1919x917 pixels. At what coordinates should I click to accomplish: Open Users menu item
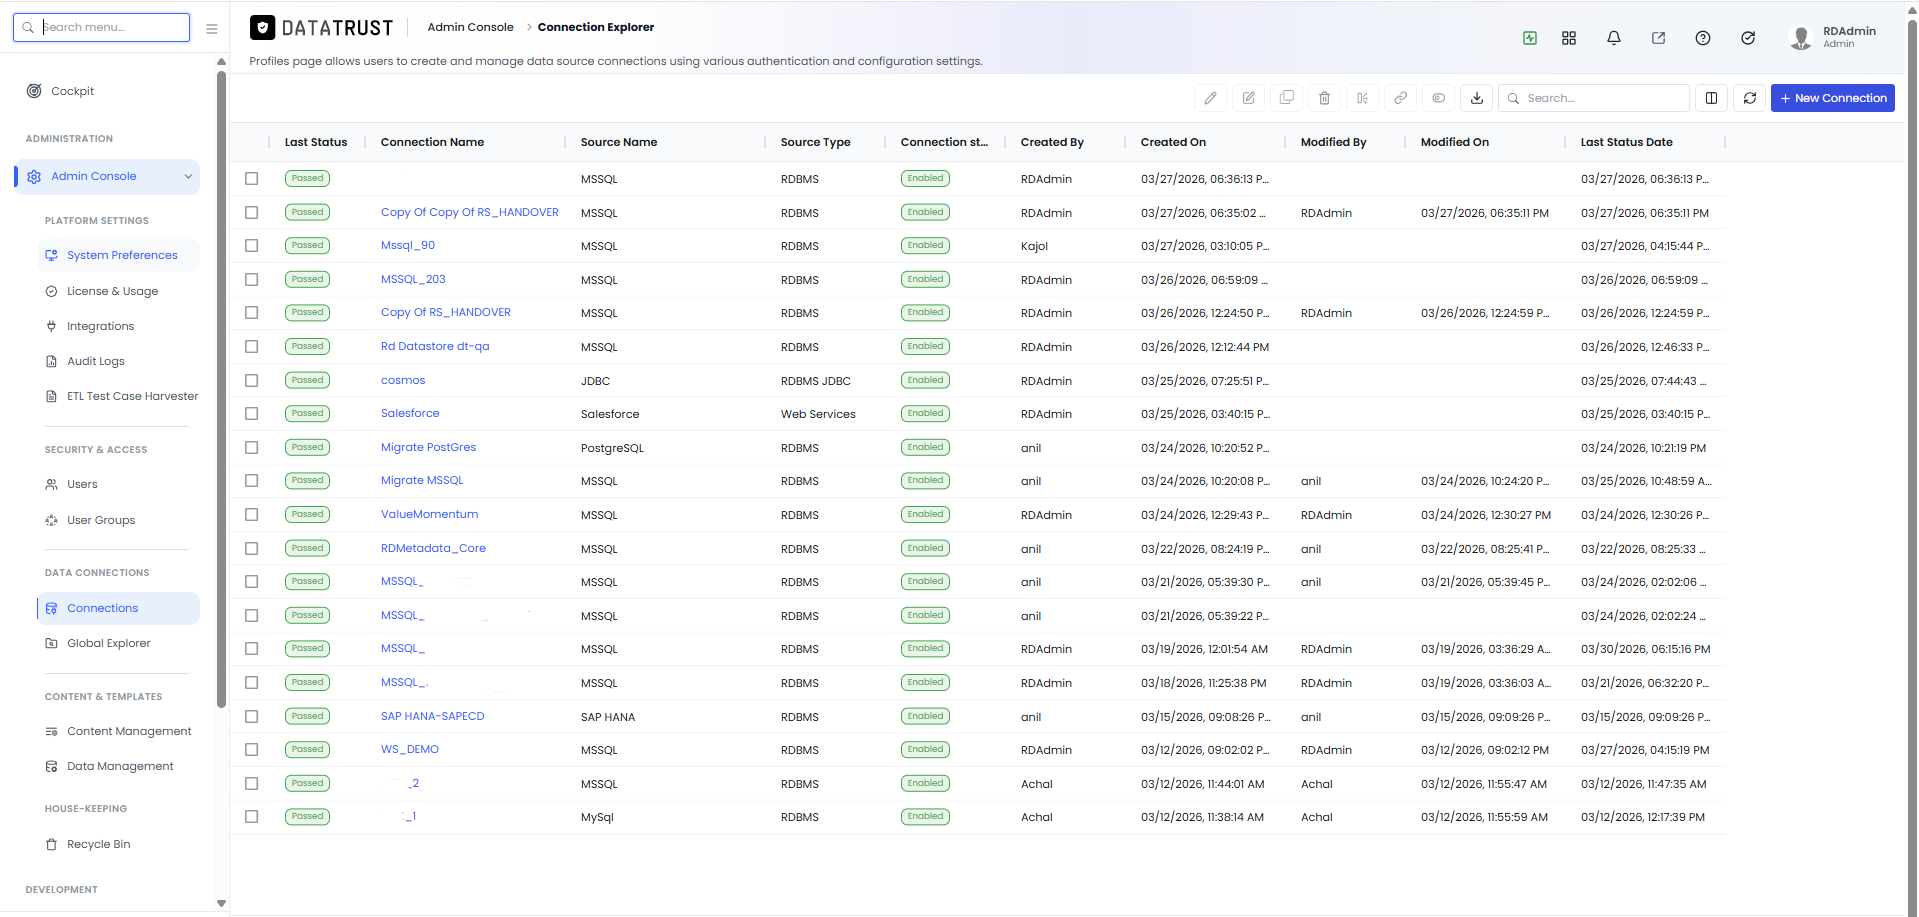click(119, 484)
